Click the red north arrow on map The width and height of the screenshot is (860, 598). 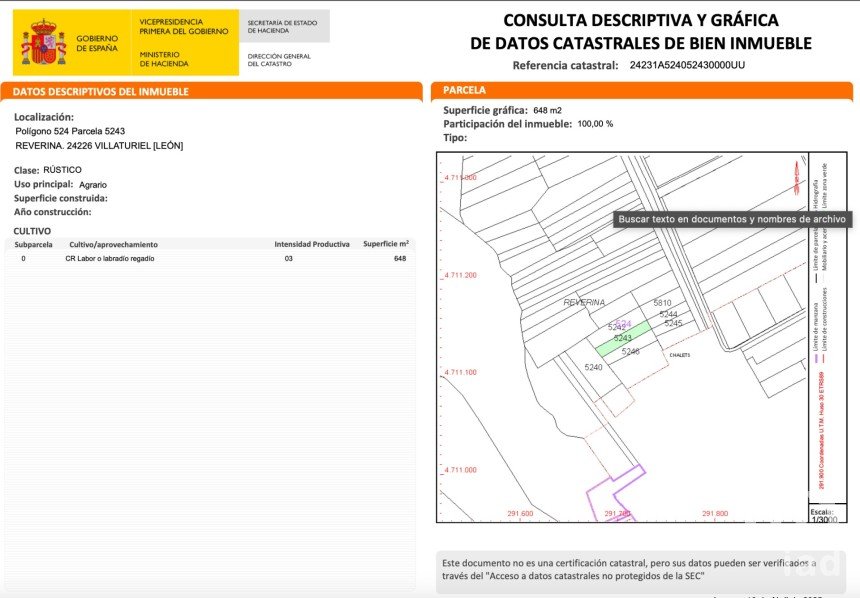796,174
